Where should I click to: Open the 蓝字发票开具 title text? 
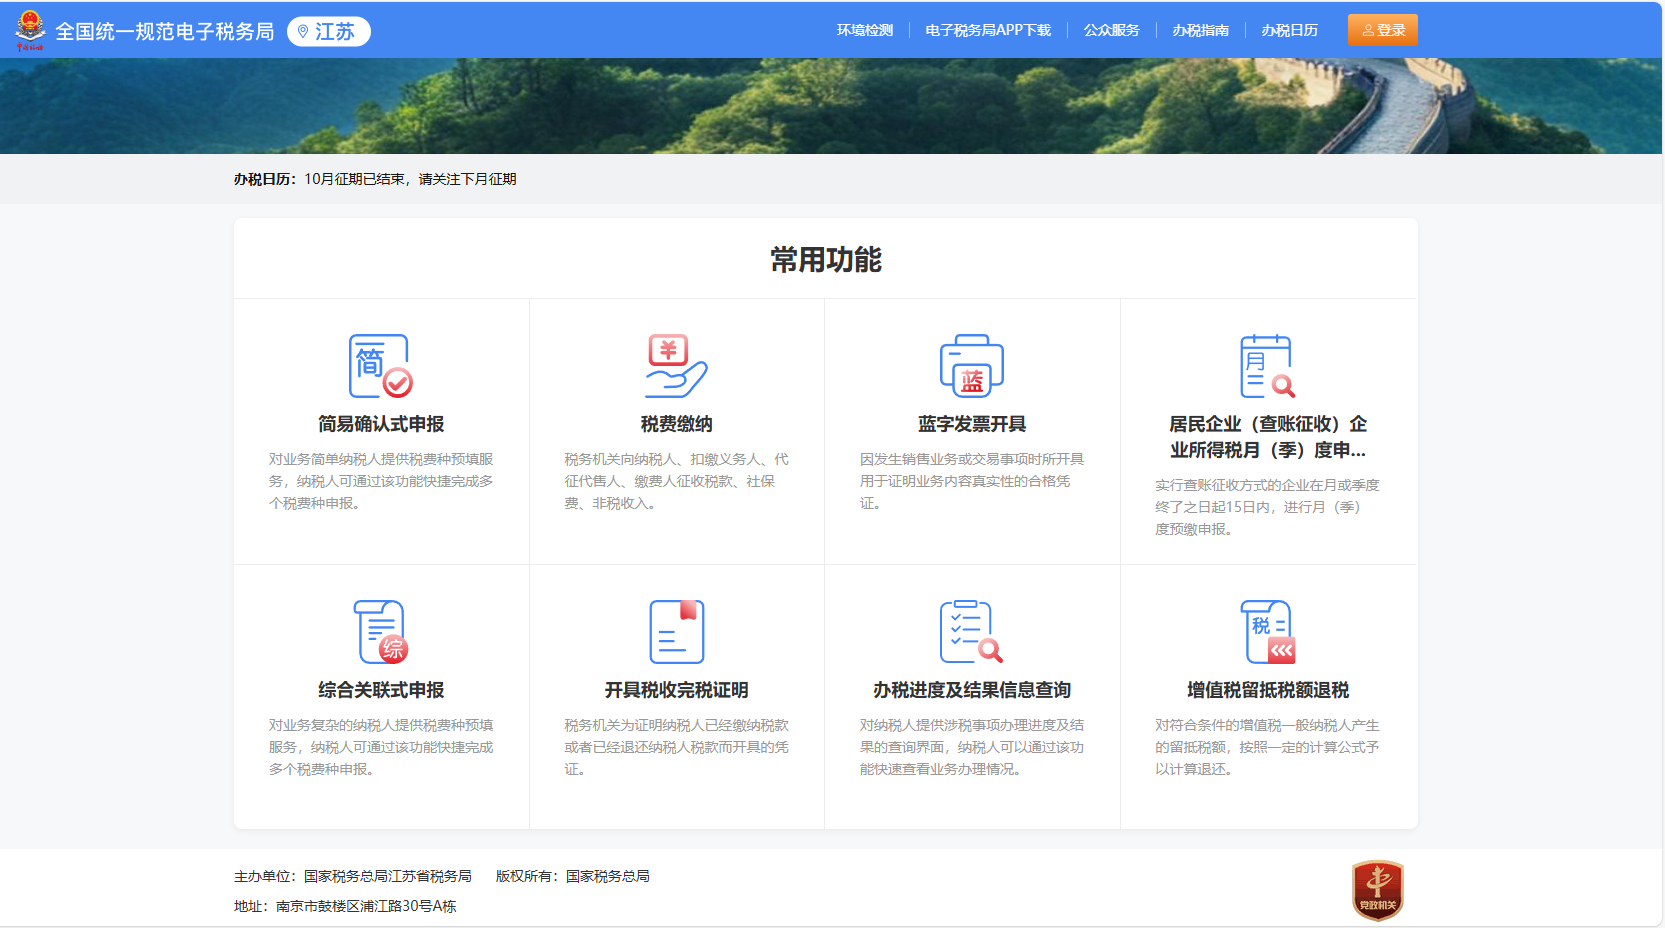[x=971, y=424]
